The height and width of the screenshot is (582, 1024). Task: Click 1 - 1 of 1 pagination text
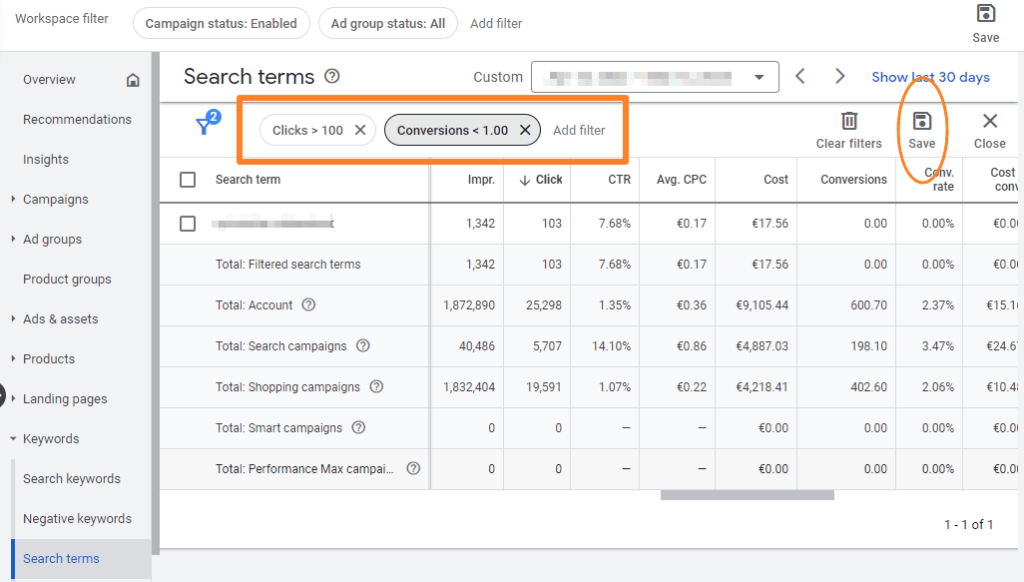tap(968, 525)
